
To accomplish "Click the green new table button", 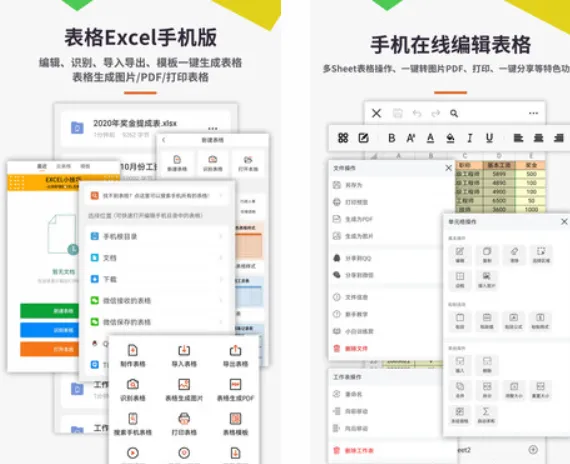I will (x=49, y=311).
